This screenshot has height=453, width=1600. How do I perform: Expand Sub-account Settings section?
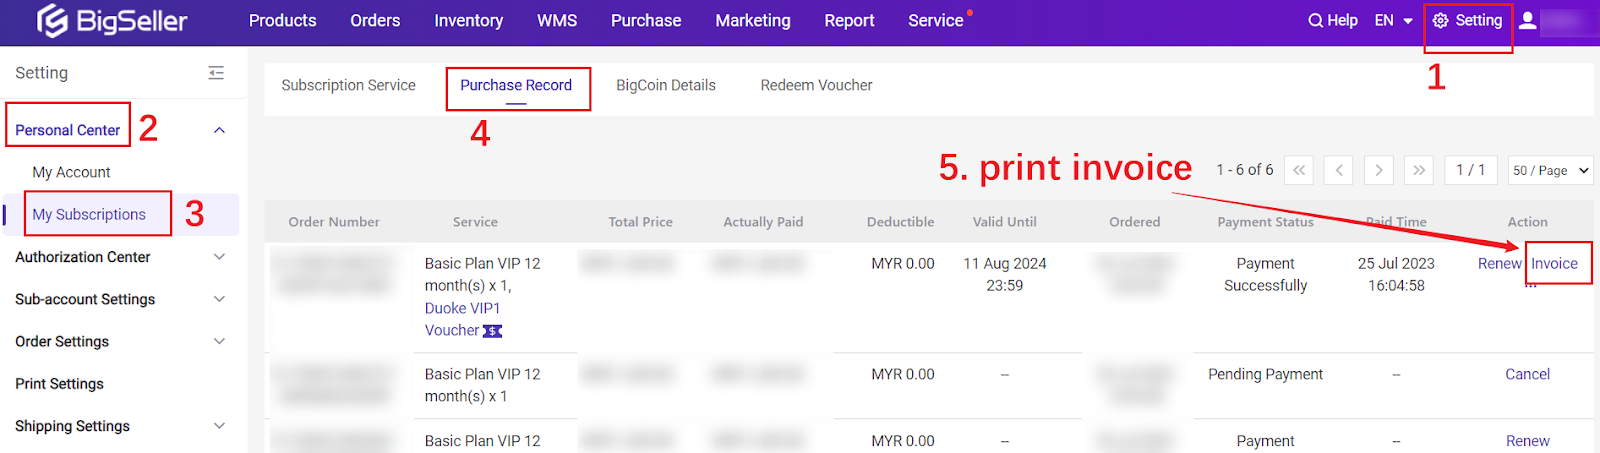[219, 299]
